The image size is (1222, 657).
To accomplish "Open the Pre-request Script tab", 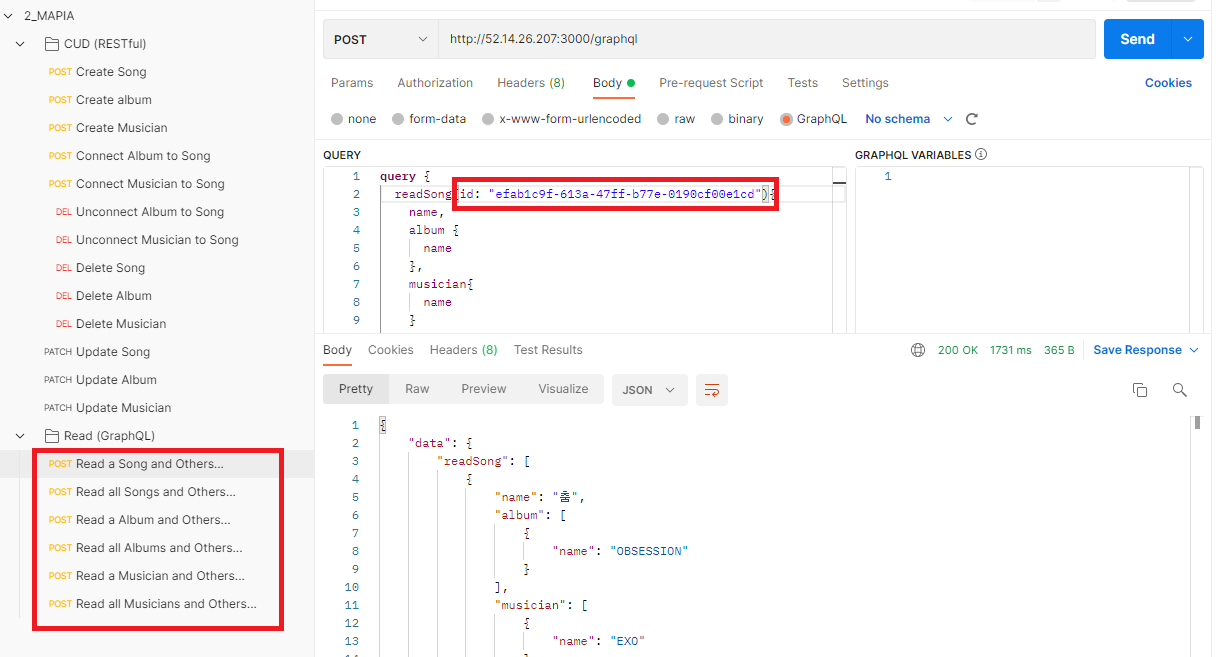I will 711,83.
